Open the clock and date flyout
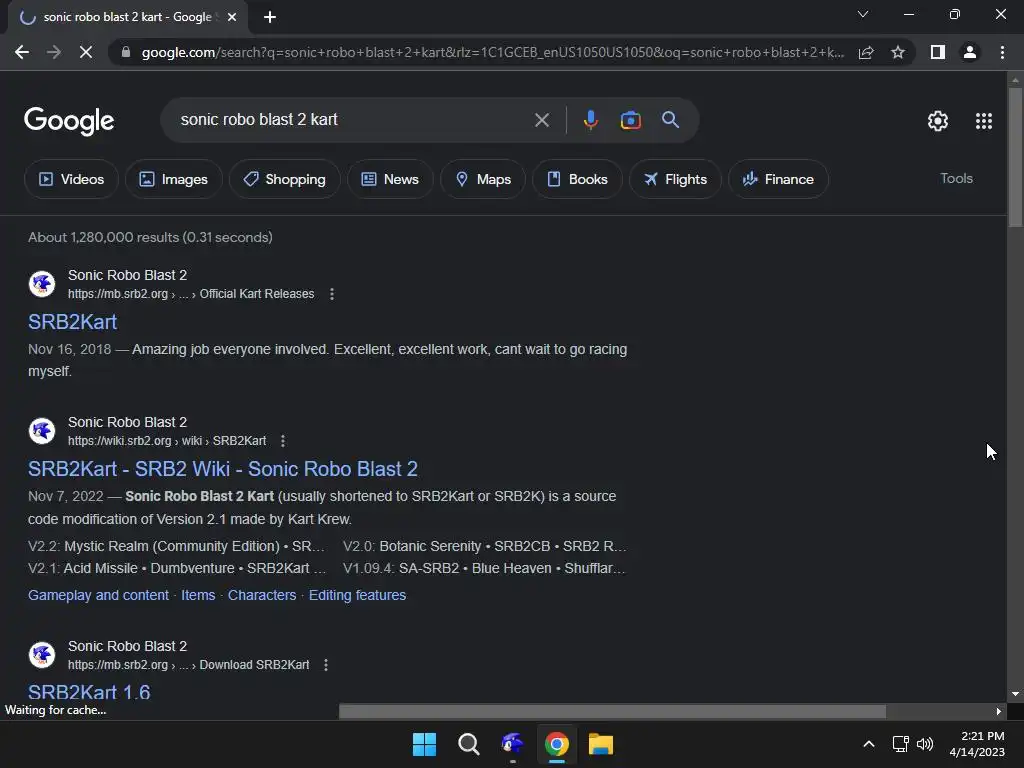This screenshot has height=768, width=1024. [x=977, y=744]
